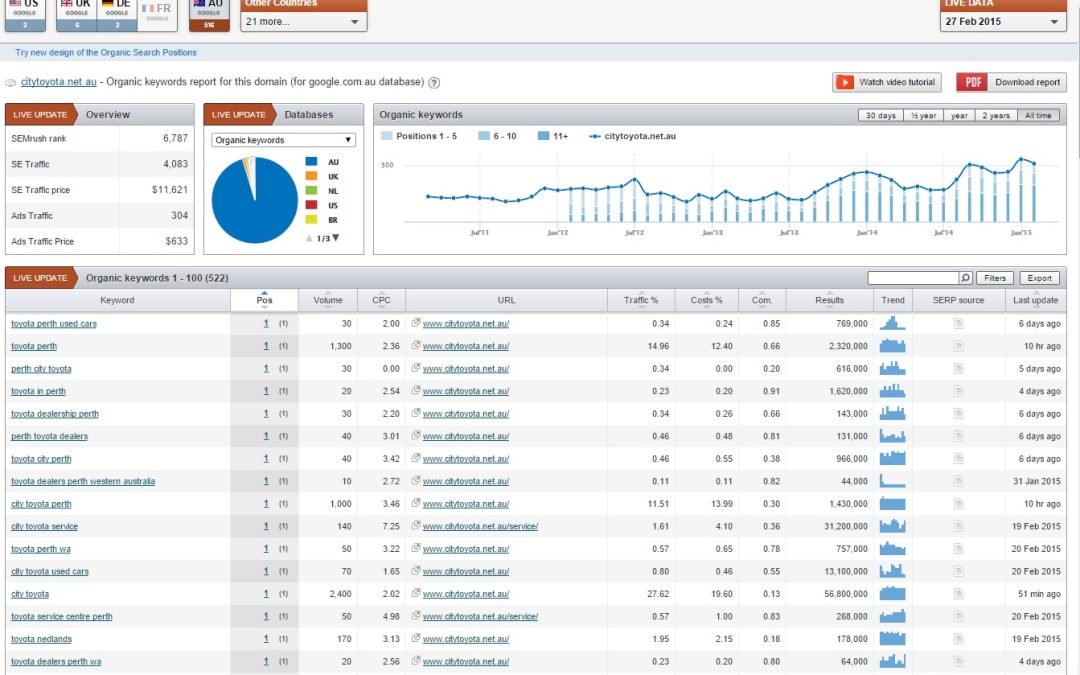Screen dimensions: 1080x675
Task: Sort table by Results column
Action: (829, 300)
